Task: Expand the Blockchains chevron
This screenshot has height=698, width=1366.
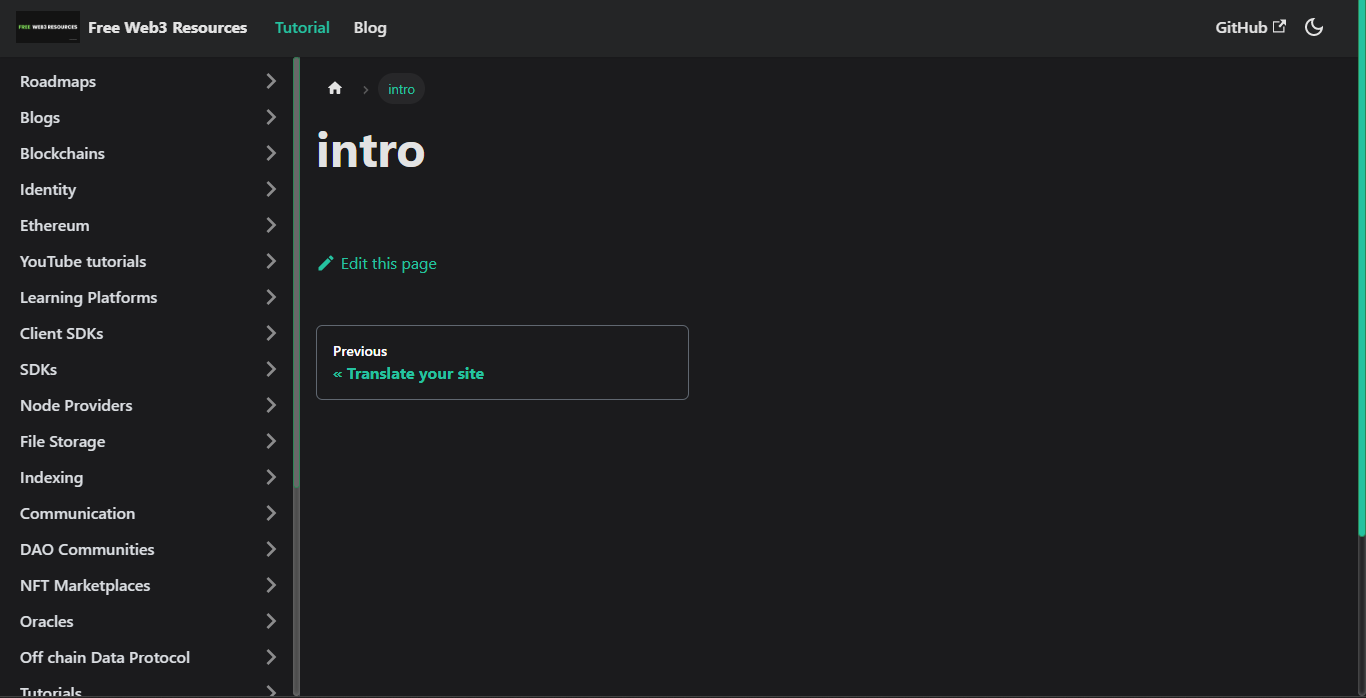Action: [x=271, y=153]
